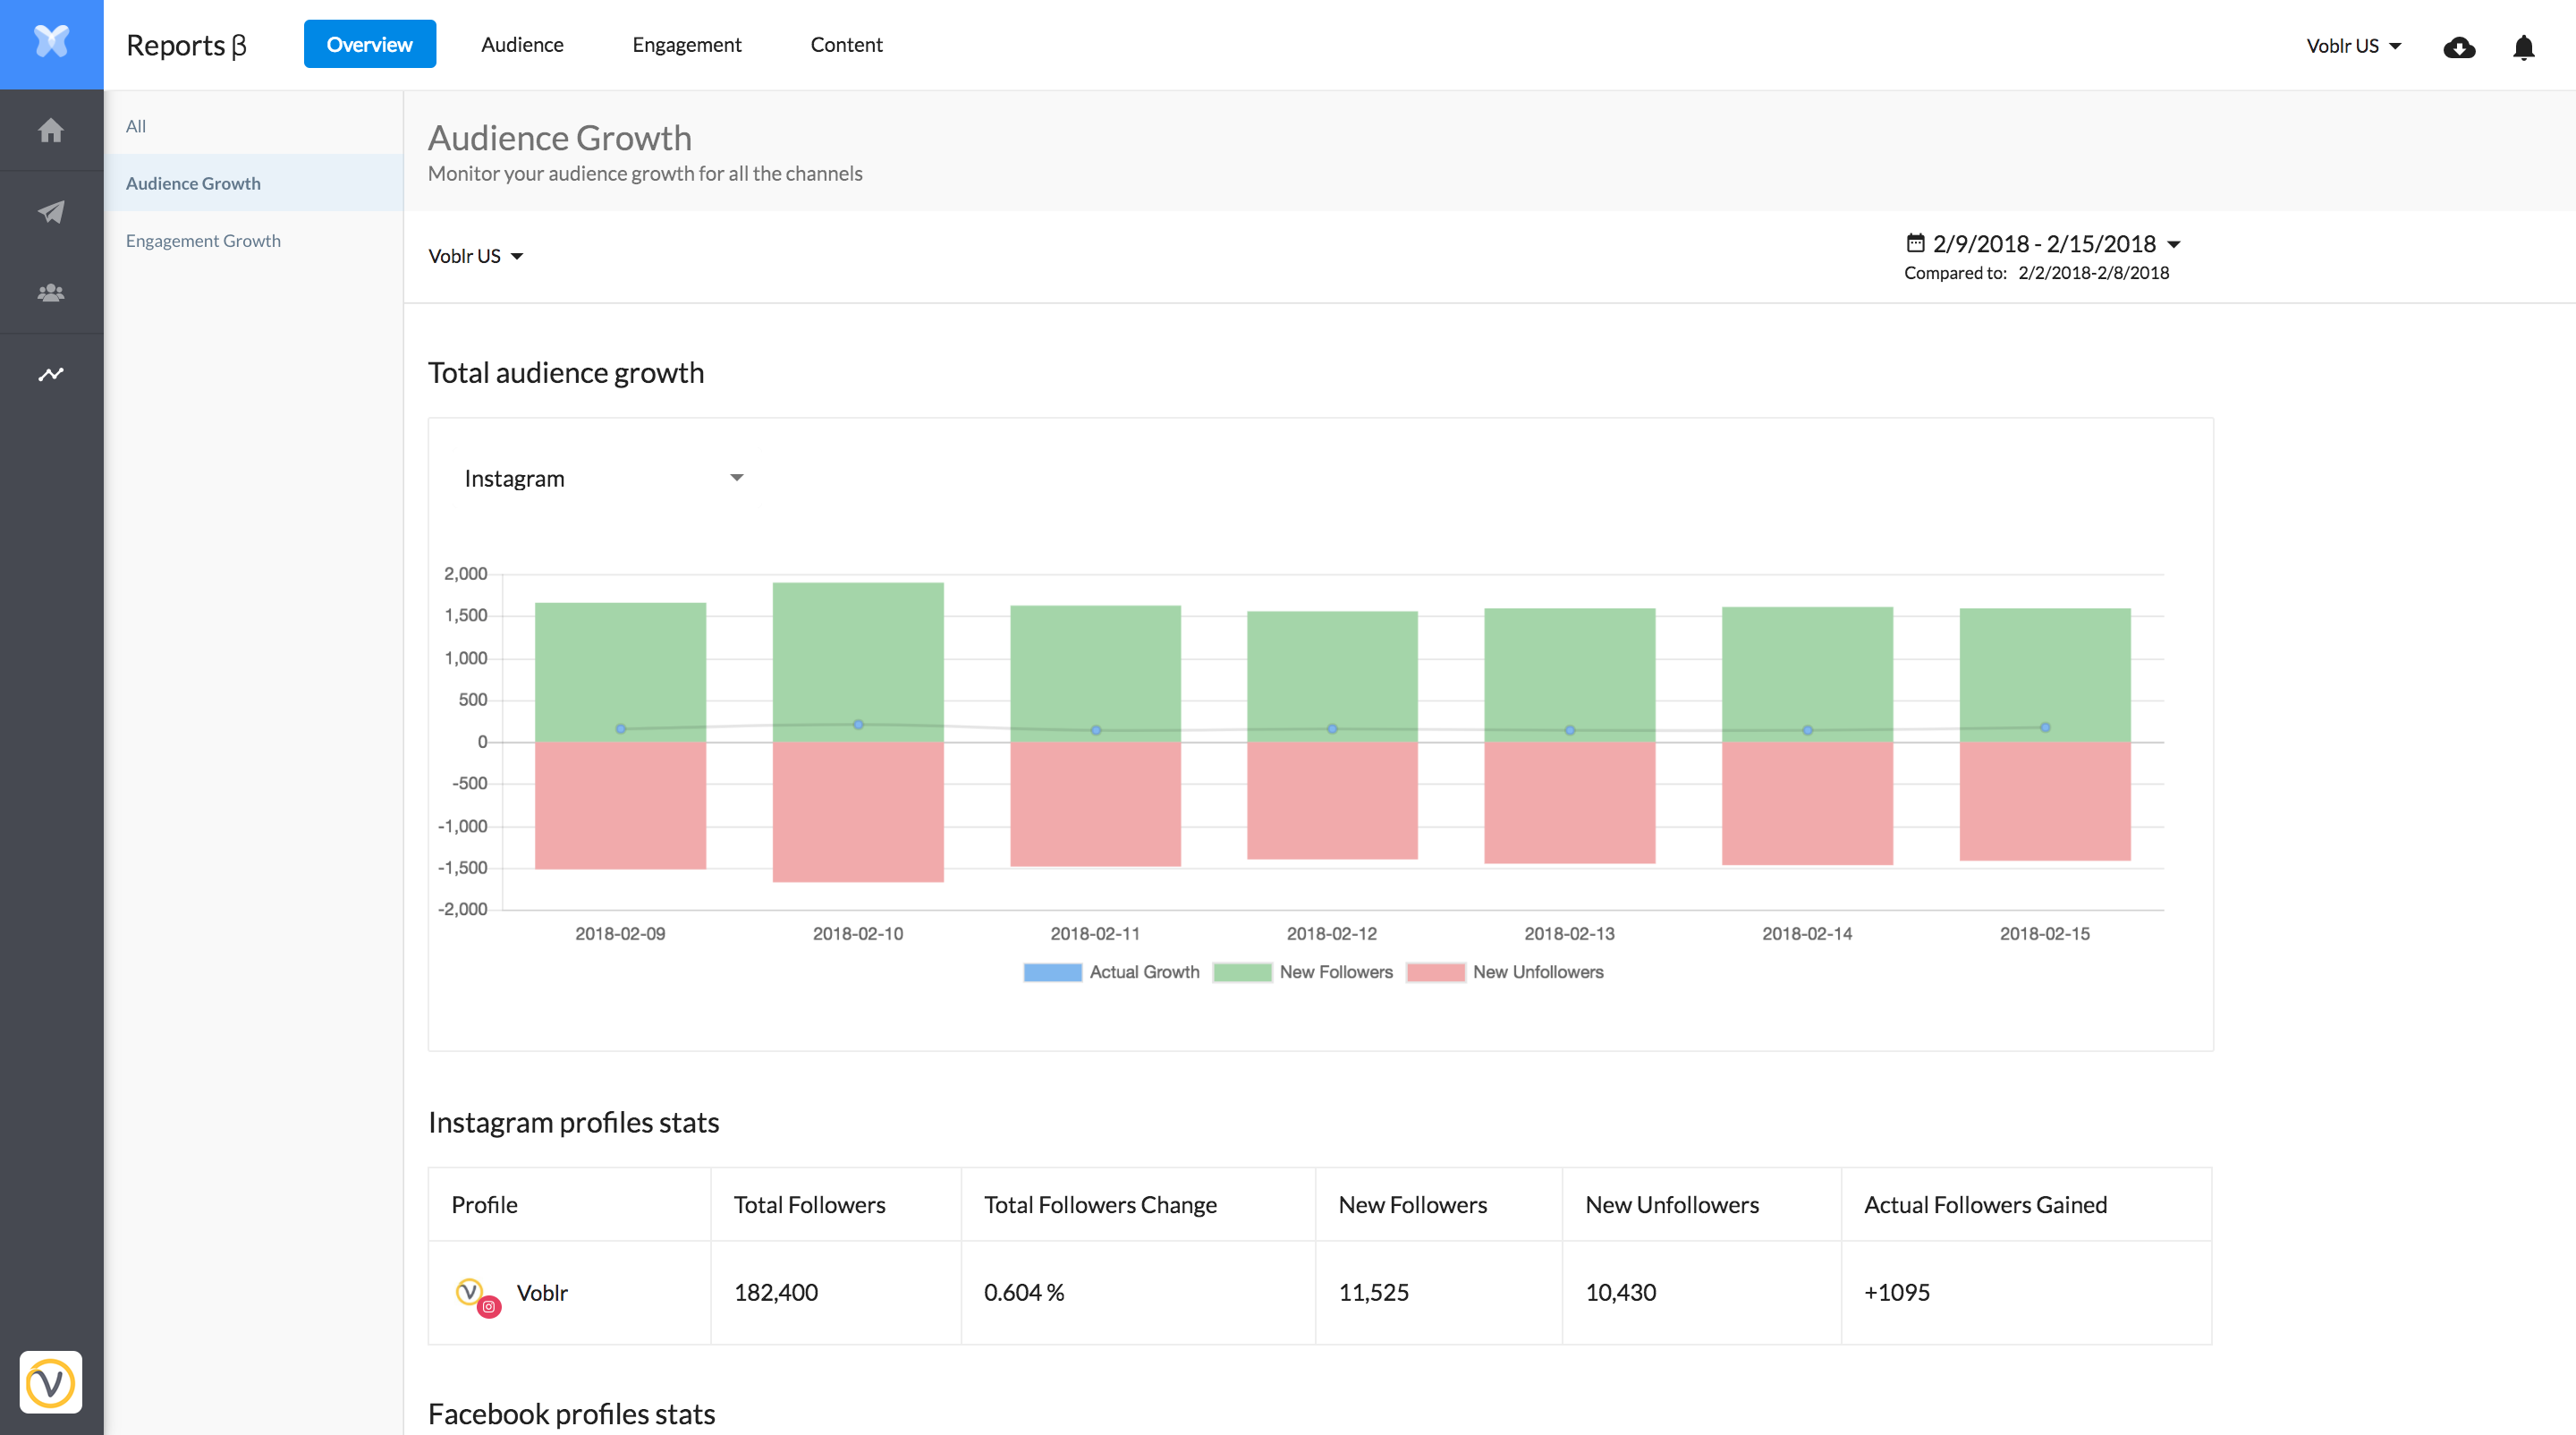Expand the Voblr US filter dropdown under title

(476, 256)
